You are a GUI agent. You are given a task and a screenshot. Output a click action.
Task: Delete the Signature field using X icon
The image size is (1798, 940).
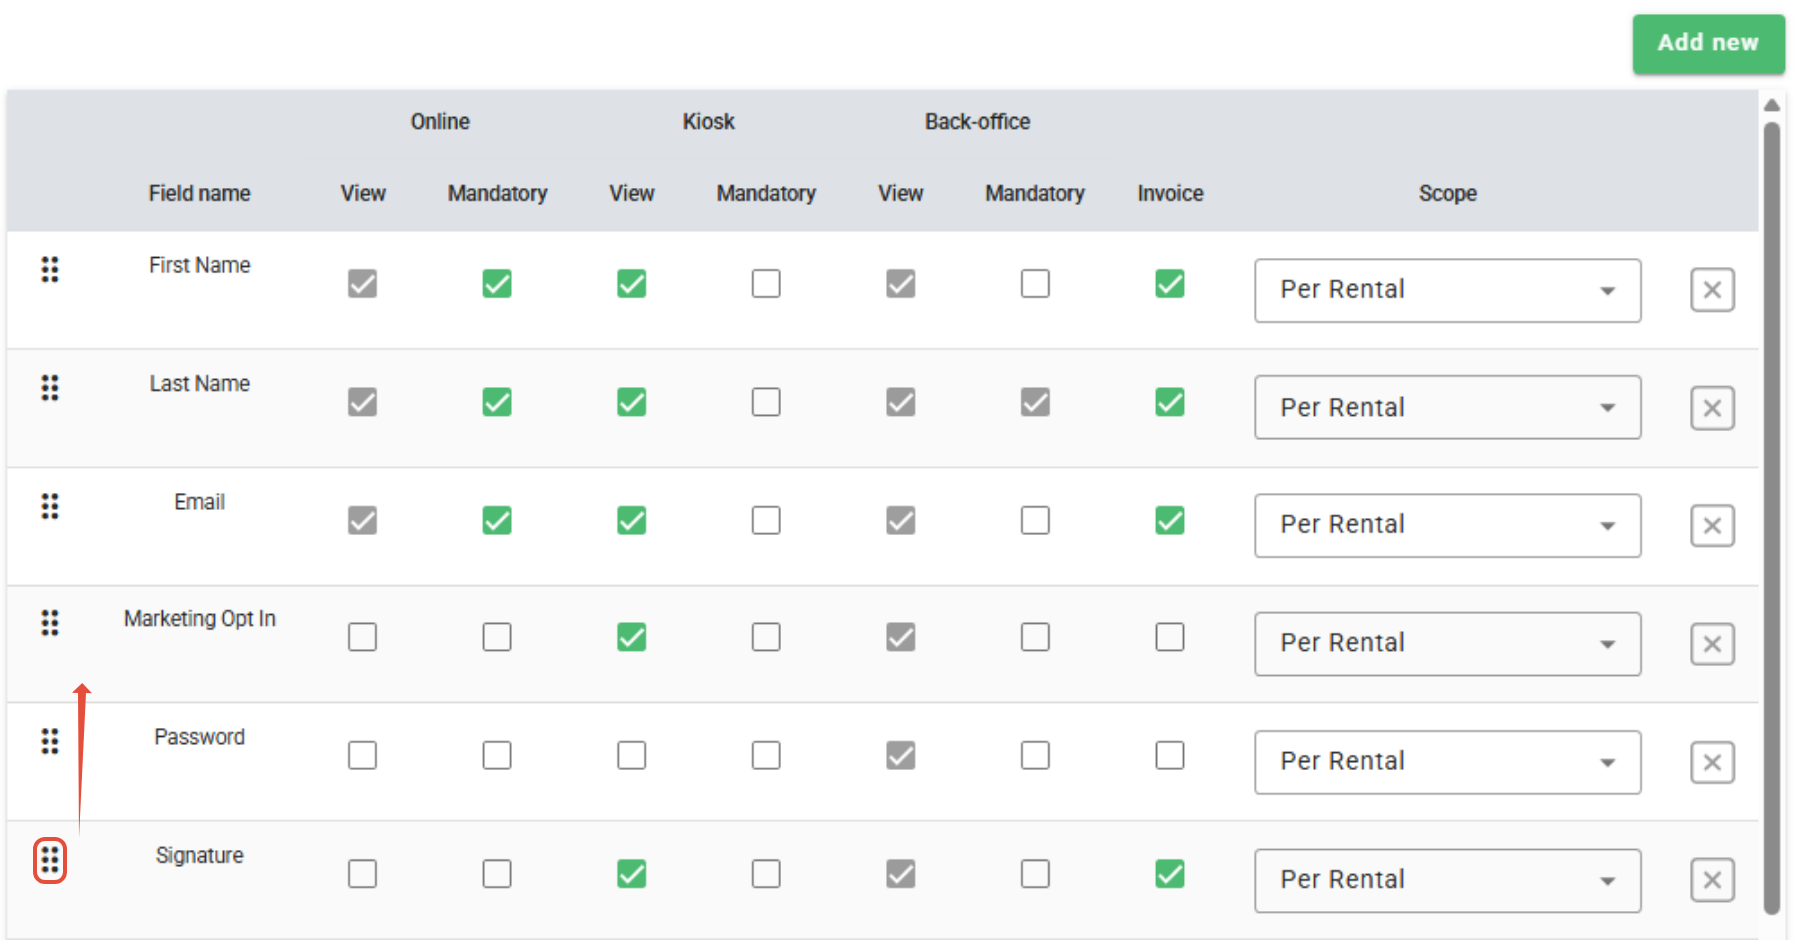point(1712,880)
